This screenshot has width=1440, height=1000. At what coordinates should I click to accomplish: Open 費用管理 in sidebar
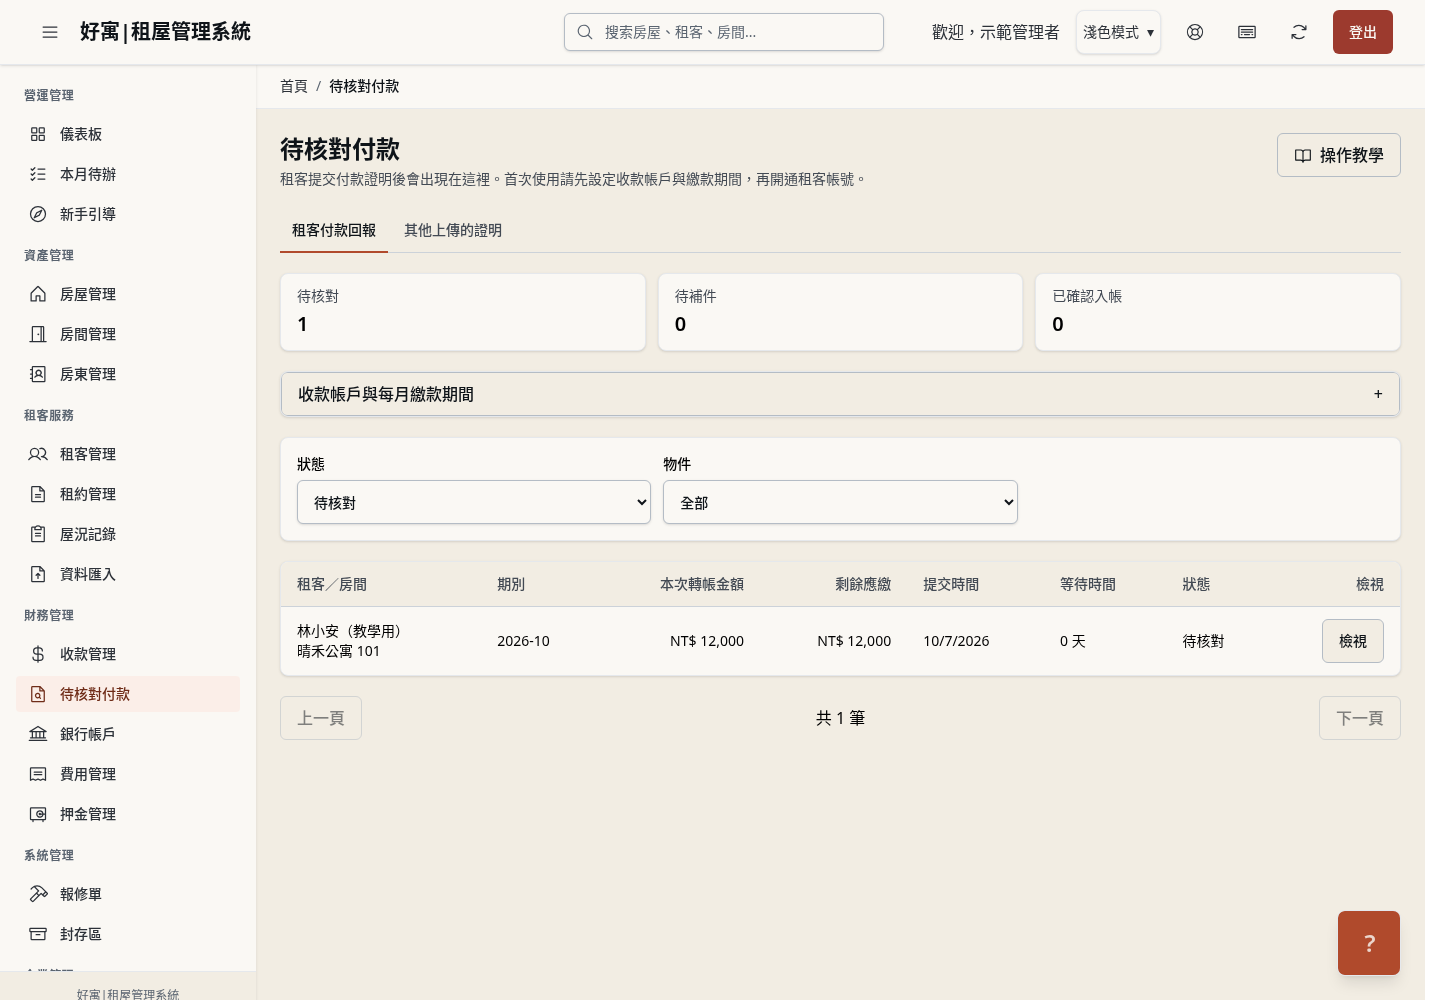coord(128,774)
